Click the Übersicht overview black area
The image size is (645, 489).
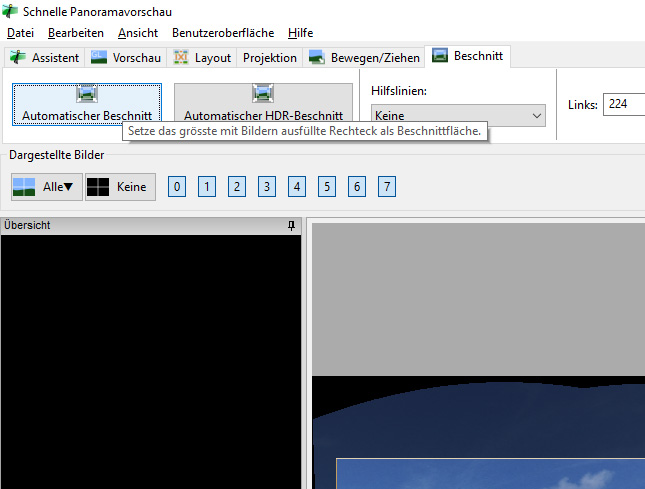(x=151, y=362)
